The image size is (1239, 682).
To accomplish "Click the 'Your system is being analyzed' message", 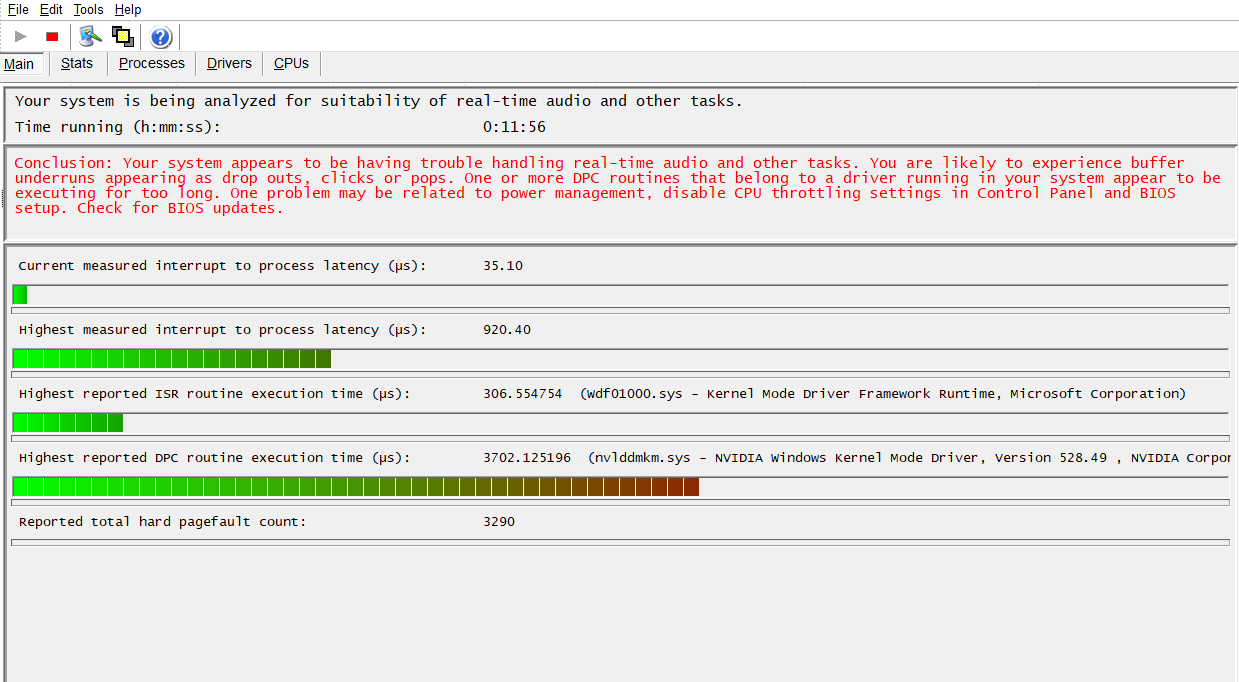I will point(379,101).
